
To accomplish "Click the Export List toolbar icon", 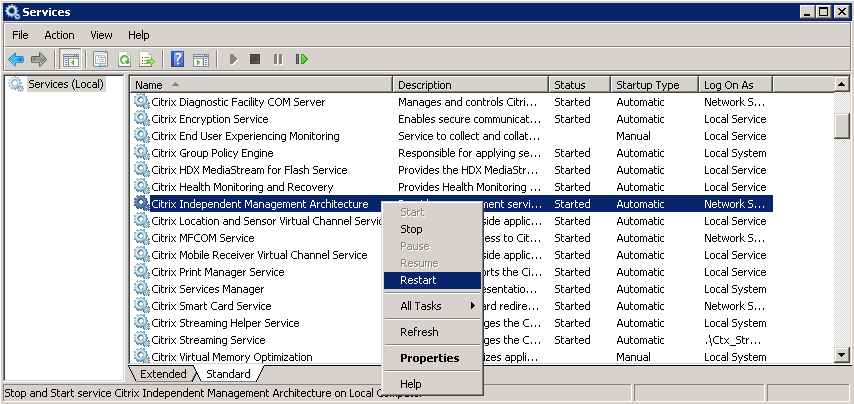I will (x=147, y=59).
